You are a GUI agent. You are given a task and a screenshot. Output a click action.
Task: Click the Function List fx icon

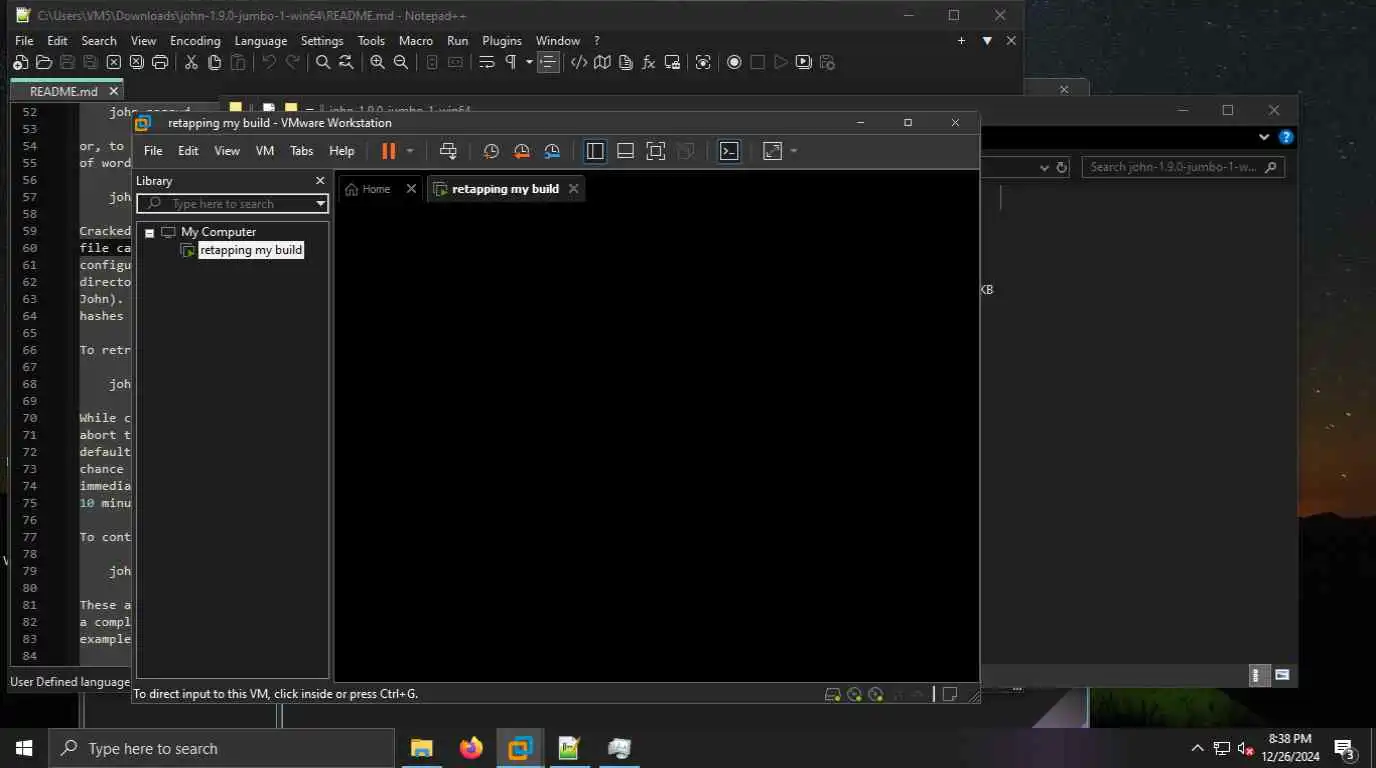tap(648, 62)
